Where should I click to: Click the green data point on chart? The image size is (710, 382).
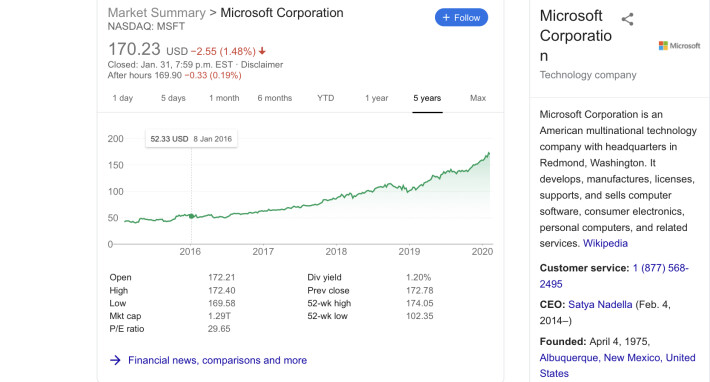click(x=191, y=216)
